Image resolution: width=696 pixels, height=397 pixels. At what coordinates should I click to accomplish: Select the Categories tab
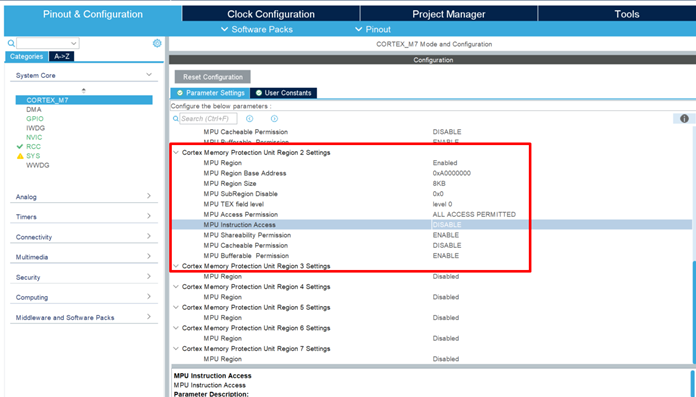pos(27,56)
